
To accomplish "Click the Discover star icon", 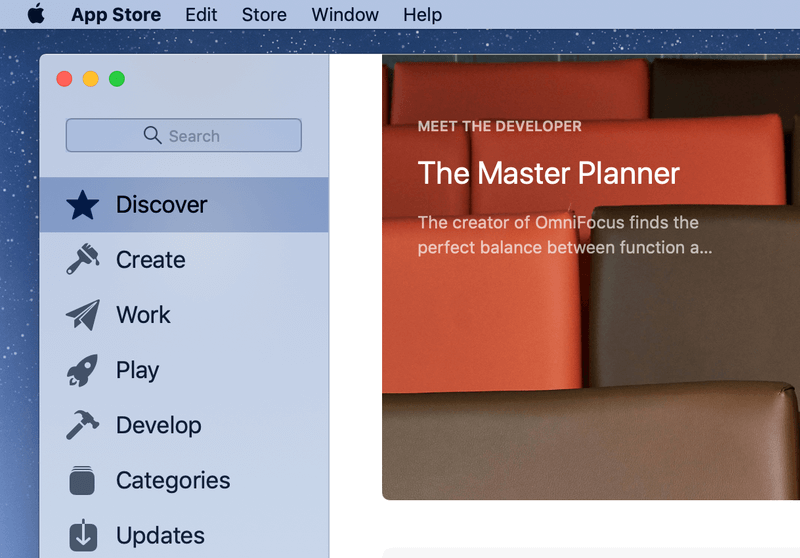I will 83,205.
